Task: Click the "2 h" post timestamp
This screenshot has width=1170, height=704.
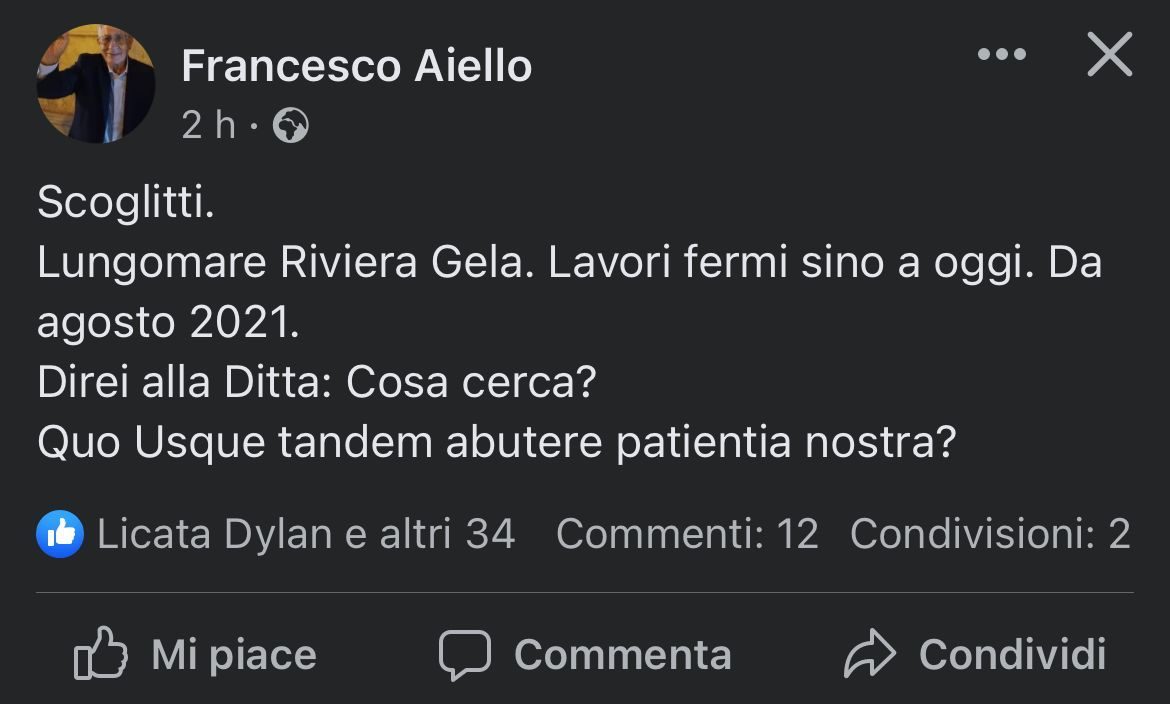Action: pyautogui.click(x=208, y=126)
